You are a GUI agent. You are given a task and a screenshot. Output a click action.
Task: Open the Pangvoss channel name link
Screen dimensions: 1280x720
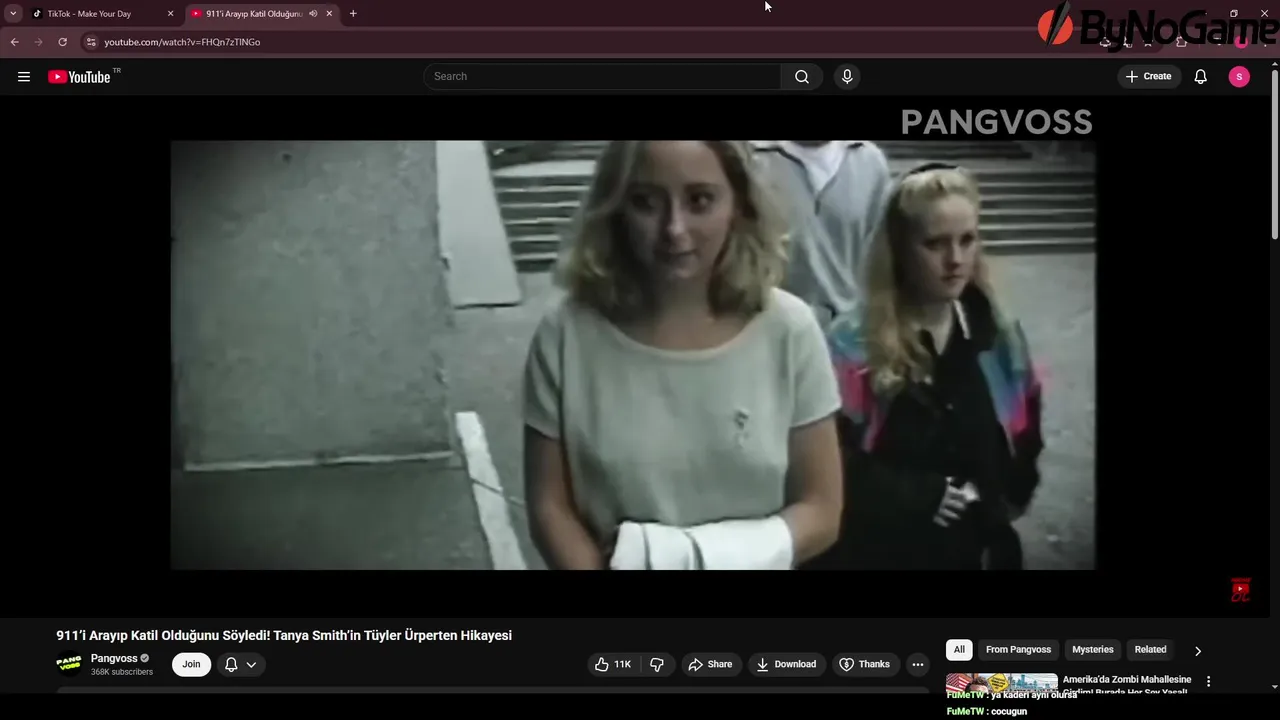(x=114, y=658)
